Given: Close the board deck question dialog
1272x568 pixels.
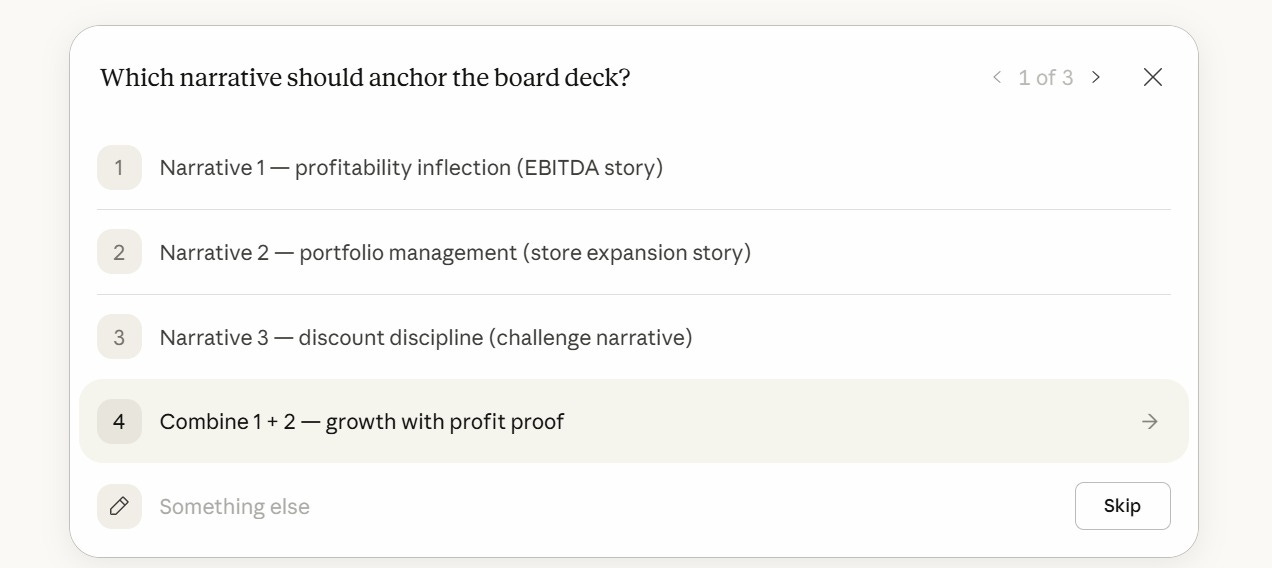Looking at the screenshot, I should pos(1153,77).
